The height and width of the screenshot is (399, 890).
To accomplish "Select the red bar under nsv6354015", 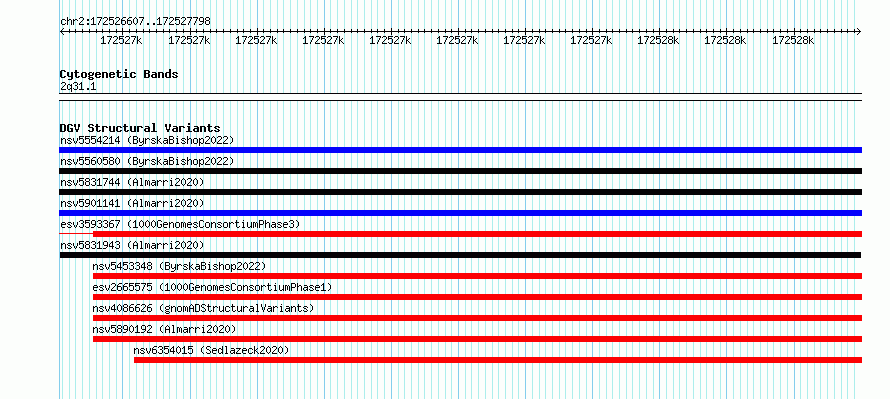I will point(498,360).
